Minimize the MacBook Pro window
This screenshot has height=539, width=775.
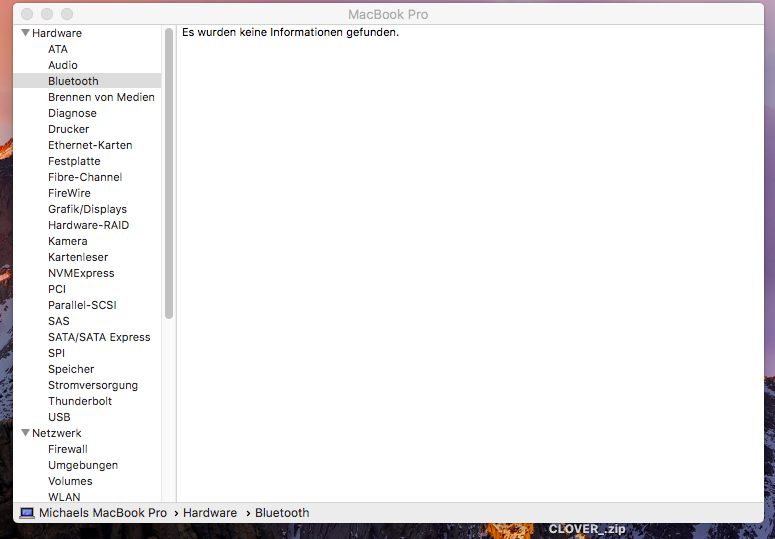47,14
